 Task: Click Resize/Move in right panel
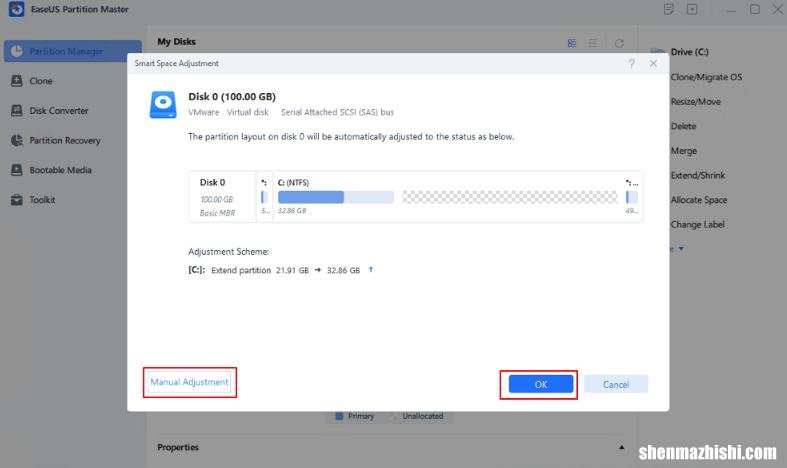[696, 101]
